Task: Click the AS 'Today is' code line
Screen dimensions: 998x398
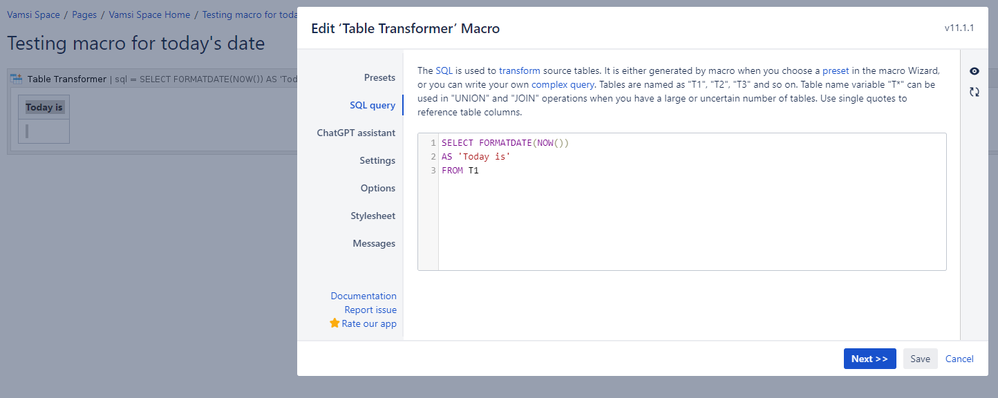Action: (x=476, y=157)
